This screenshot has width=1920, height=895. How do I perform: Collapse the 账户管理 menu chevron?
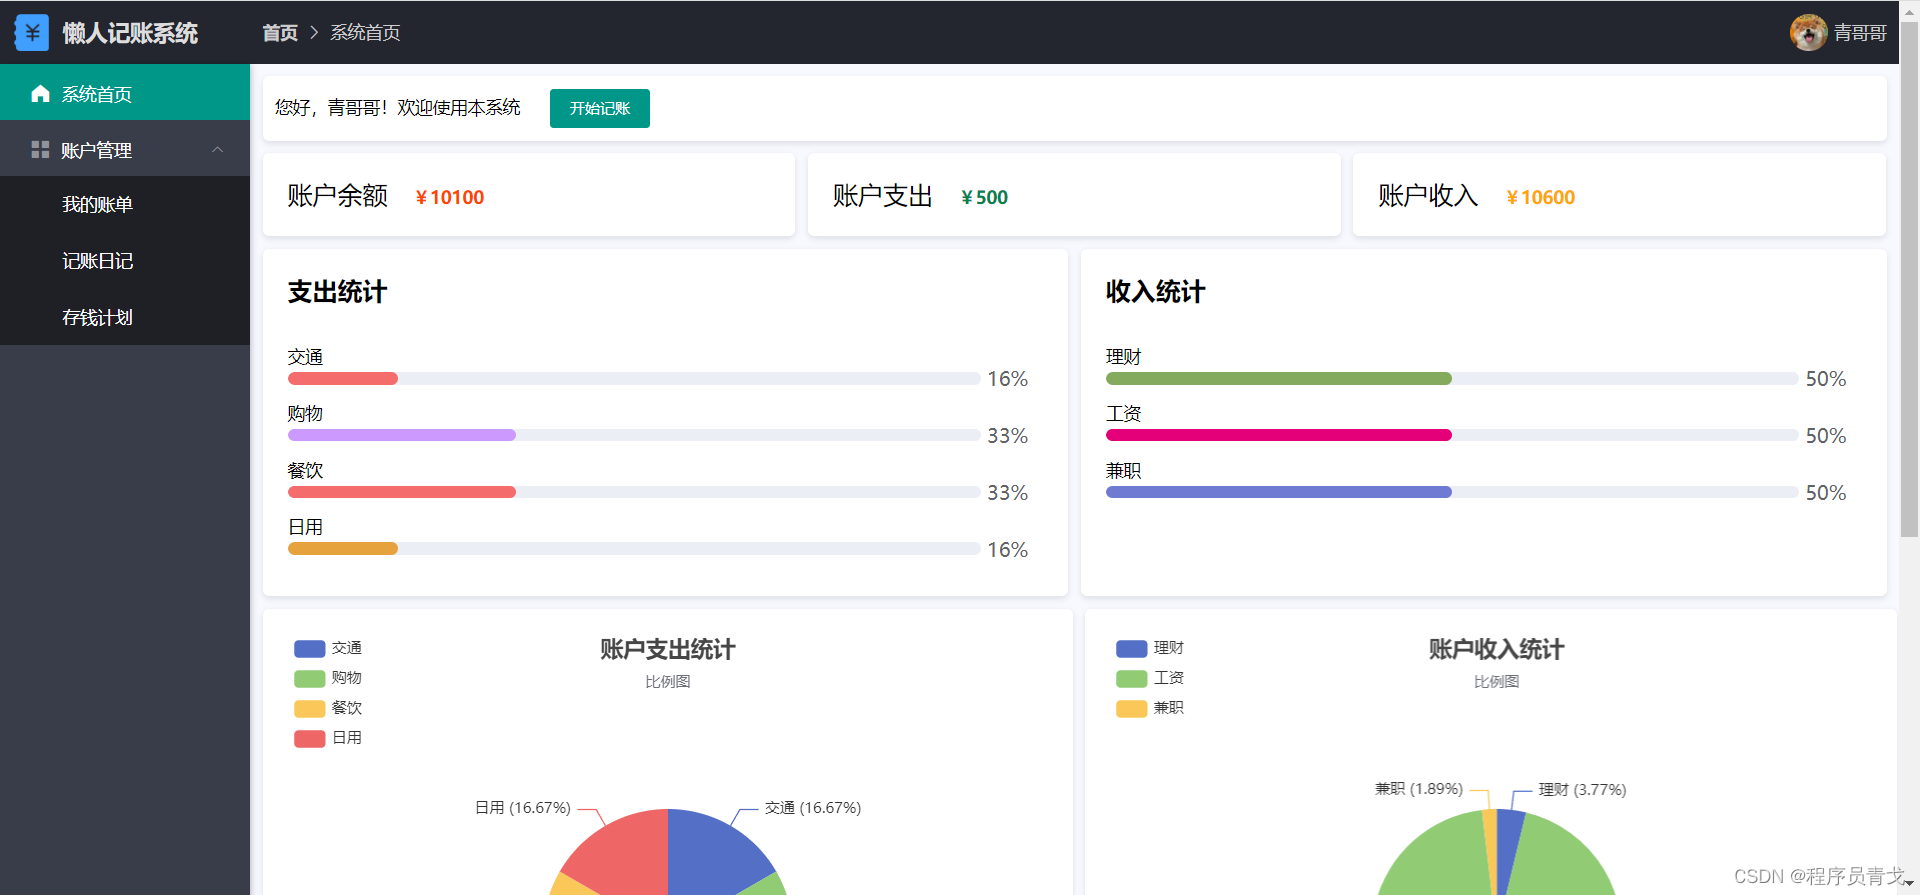point(218,150)
